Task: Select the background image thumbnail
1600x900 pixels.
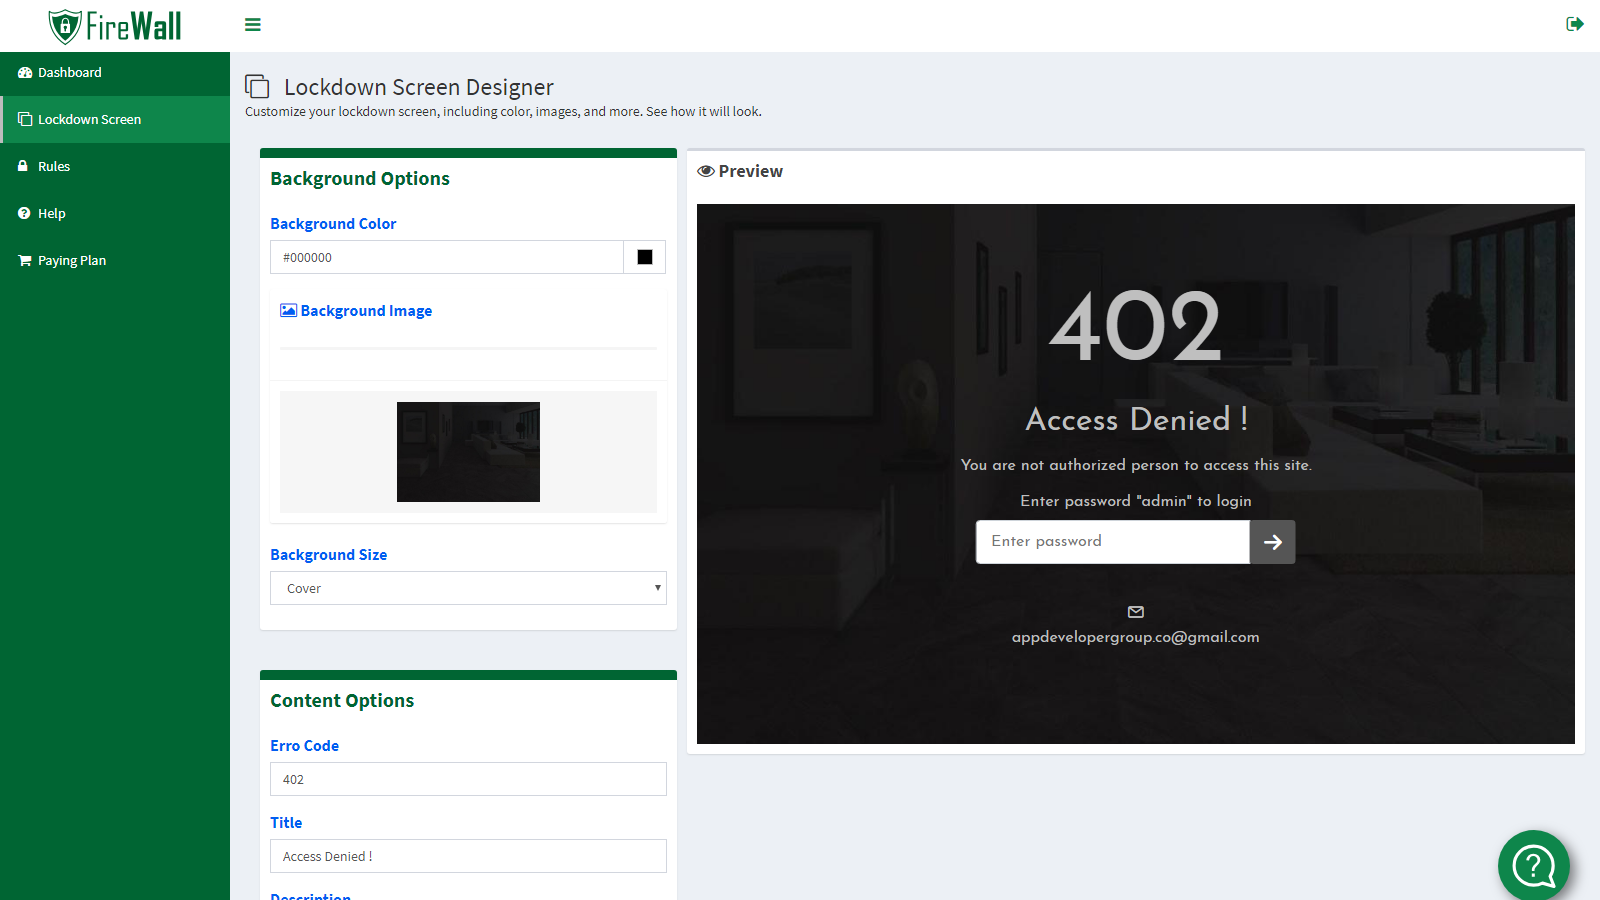Action: [468, 452]
